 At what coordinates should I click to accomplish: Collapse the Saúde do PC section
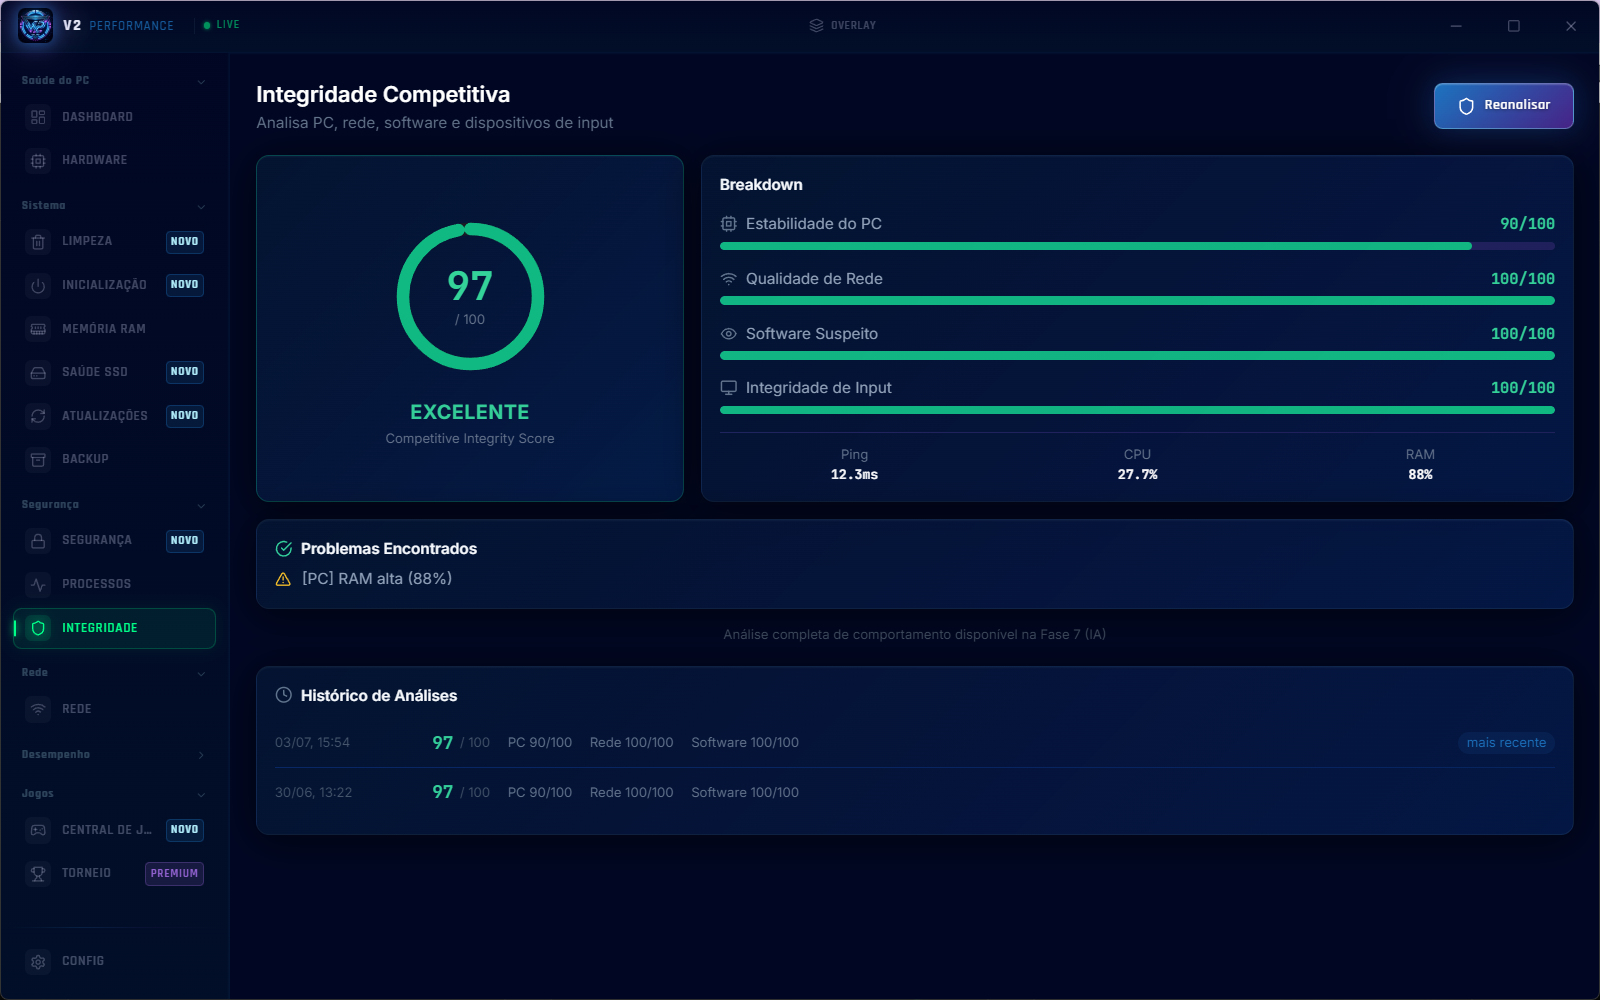point(201,81)
